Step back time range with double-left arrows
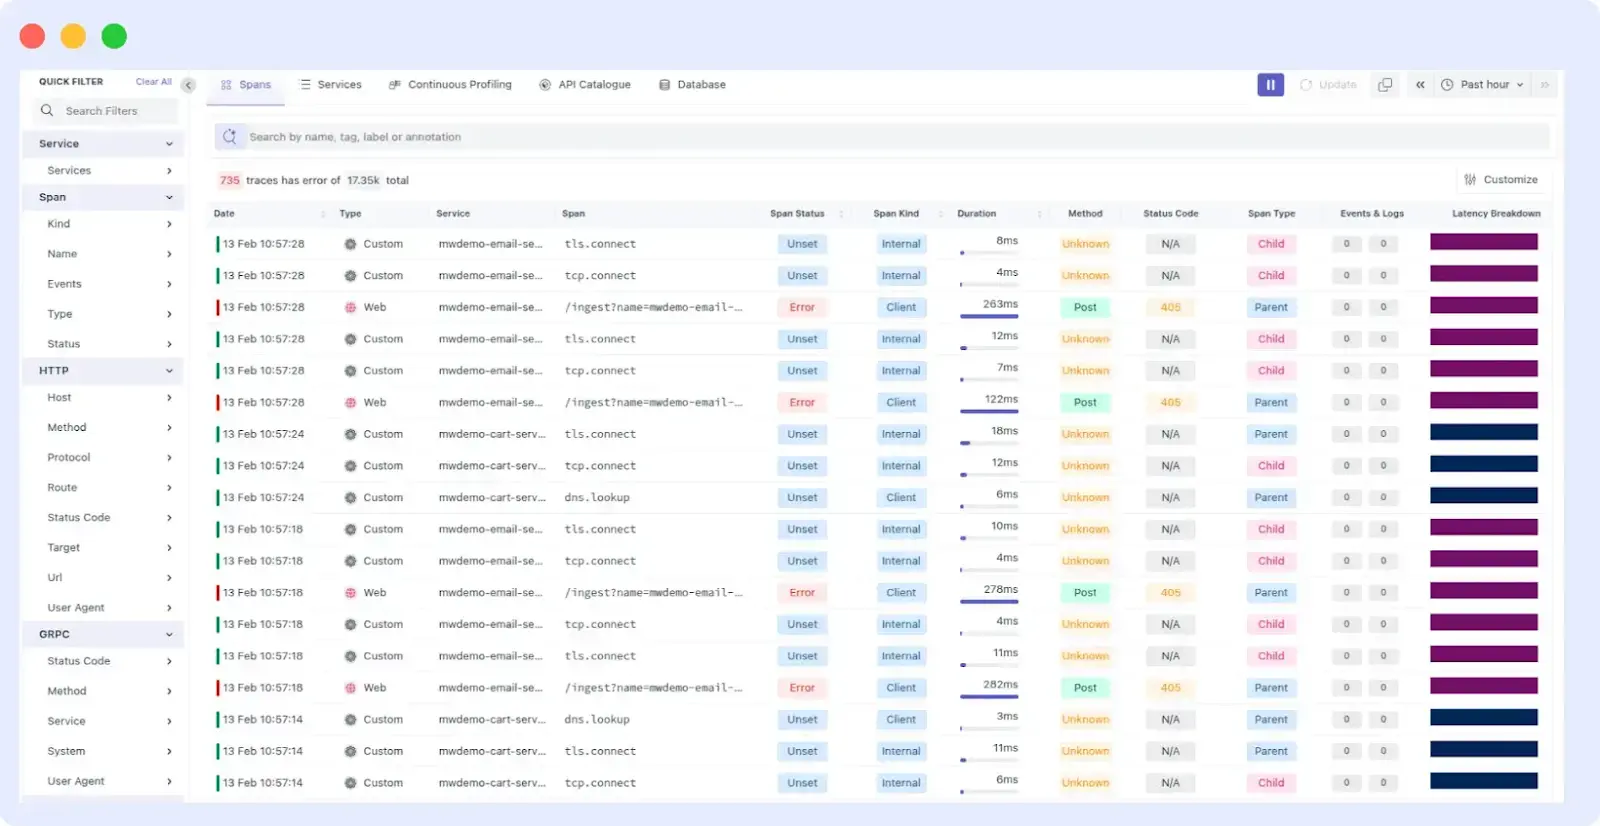The height and width of the screenshot is (826, 1600). click(x=1420, y=85)
